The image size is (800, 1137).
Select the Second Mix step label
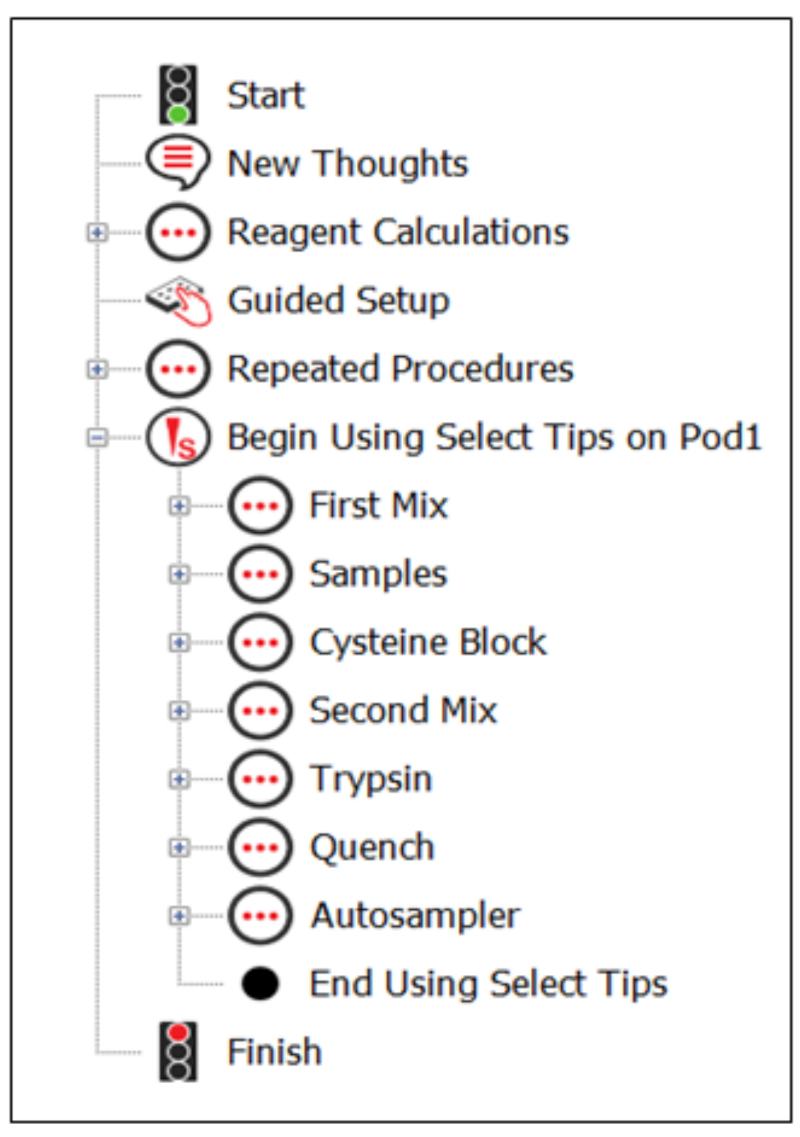pyautogui.click(x=403, y=710)
